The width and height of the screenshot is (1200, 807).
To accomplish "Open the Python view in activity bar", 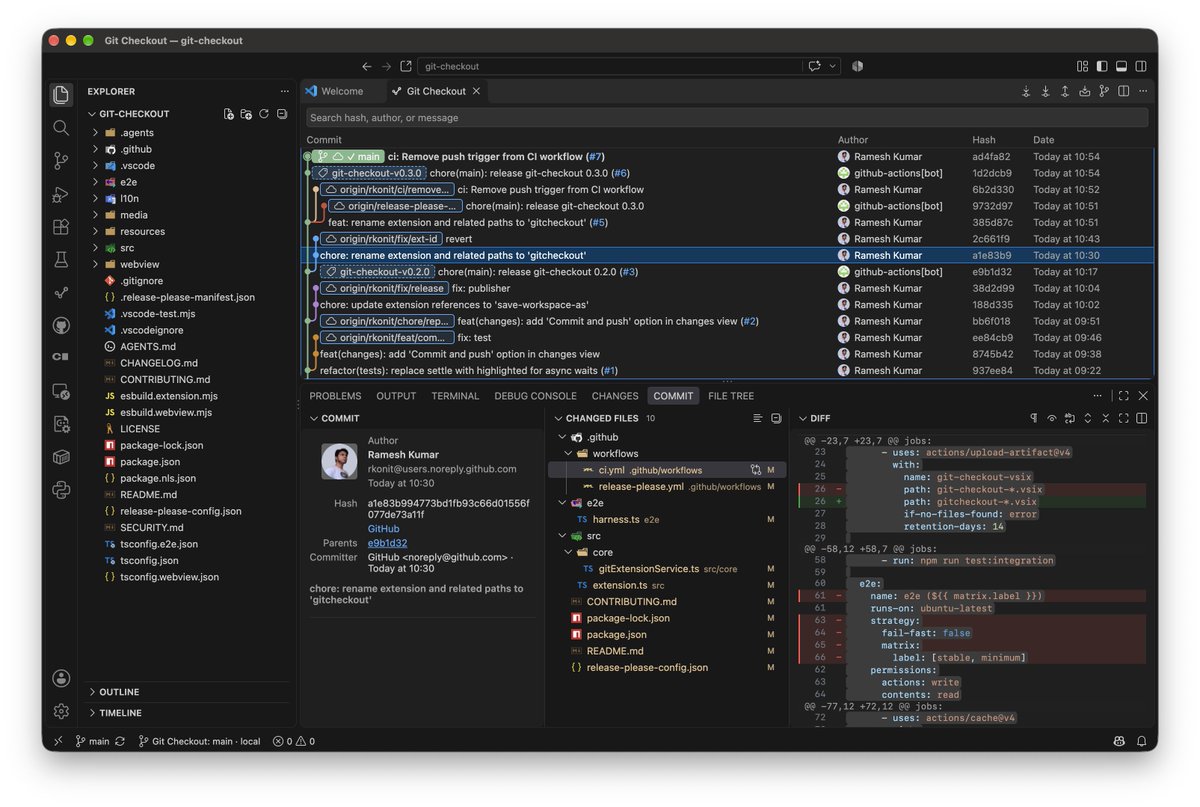I will 61,489.
